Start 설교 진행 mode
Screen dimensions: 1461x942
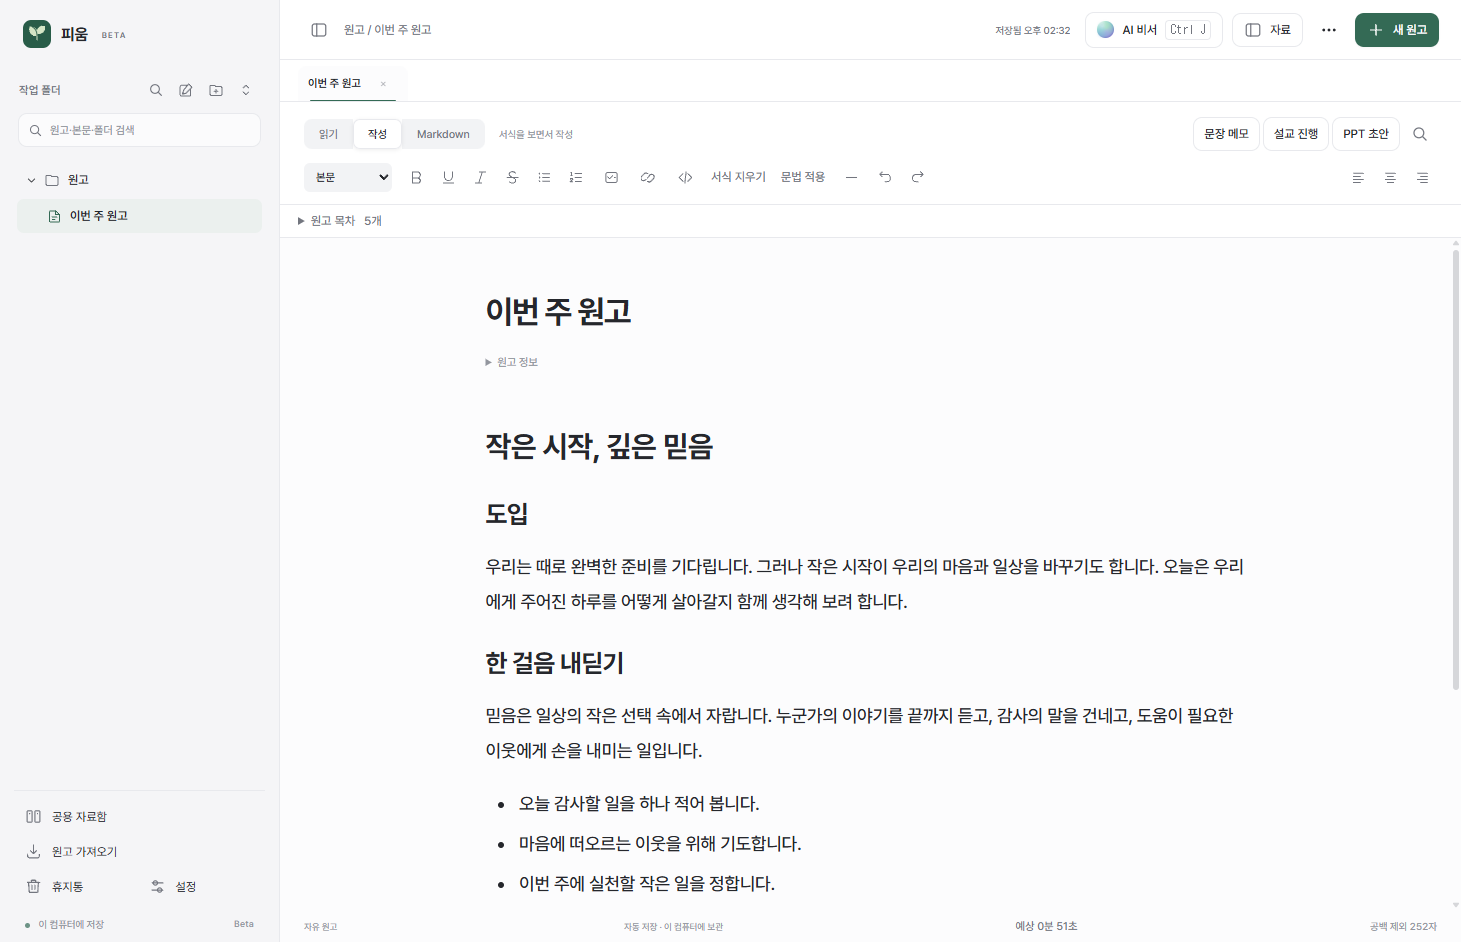pos(1296,134)
